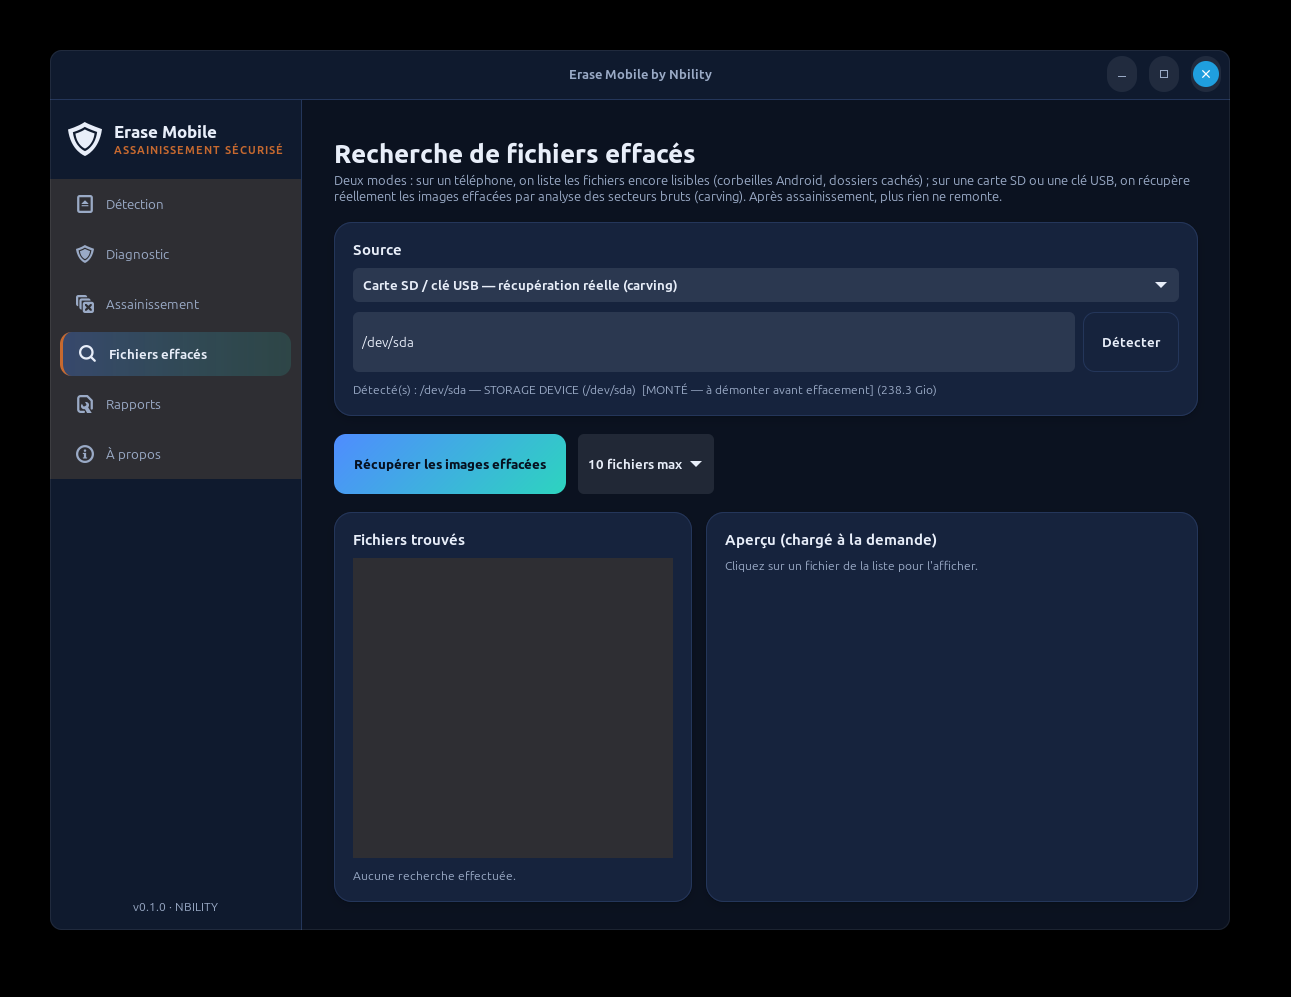Viewport: 1291px width, 997px height.
Task: Click the Détection sidebar icon
Action: 85,204
